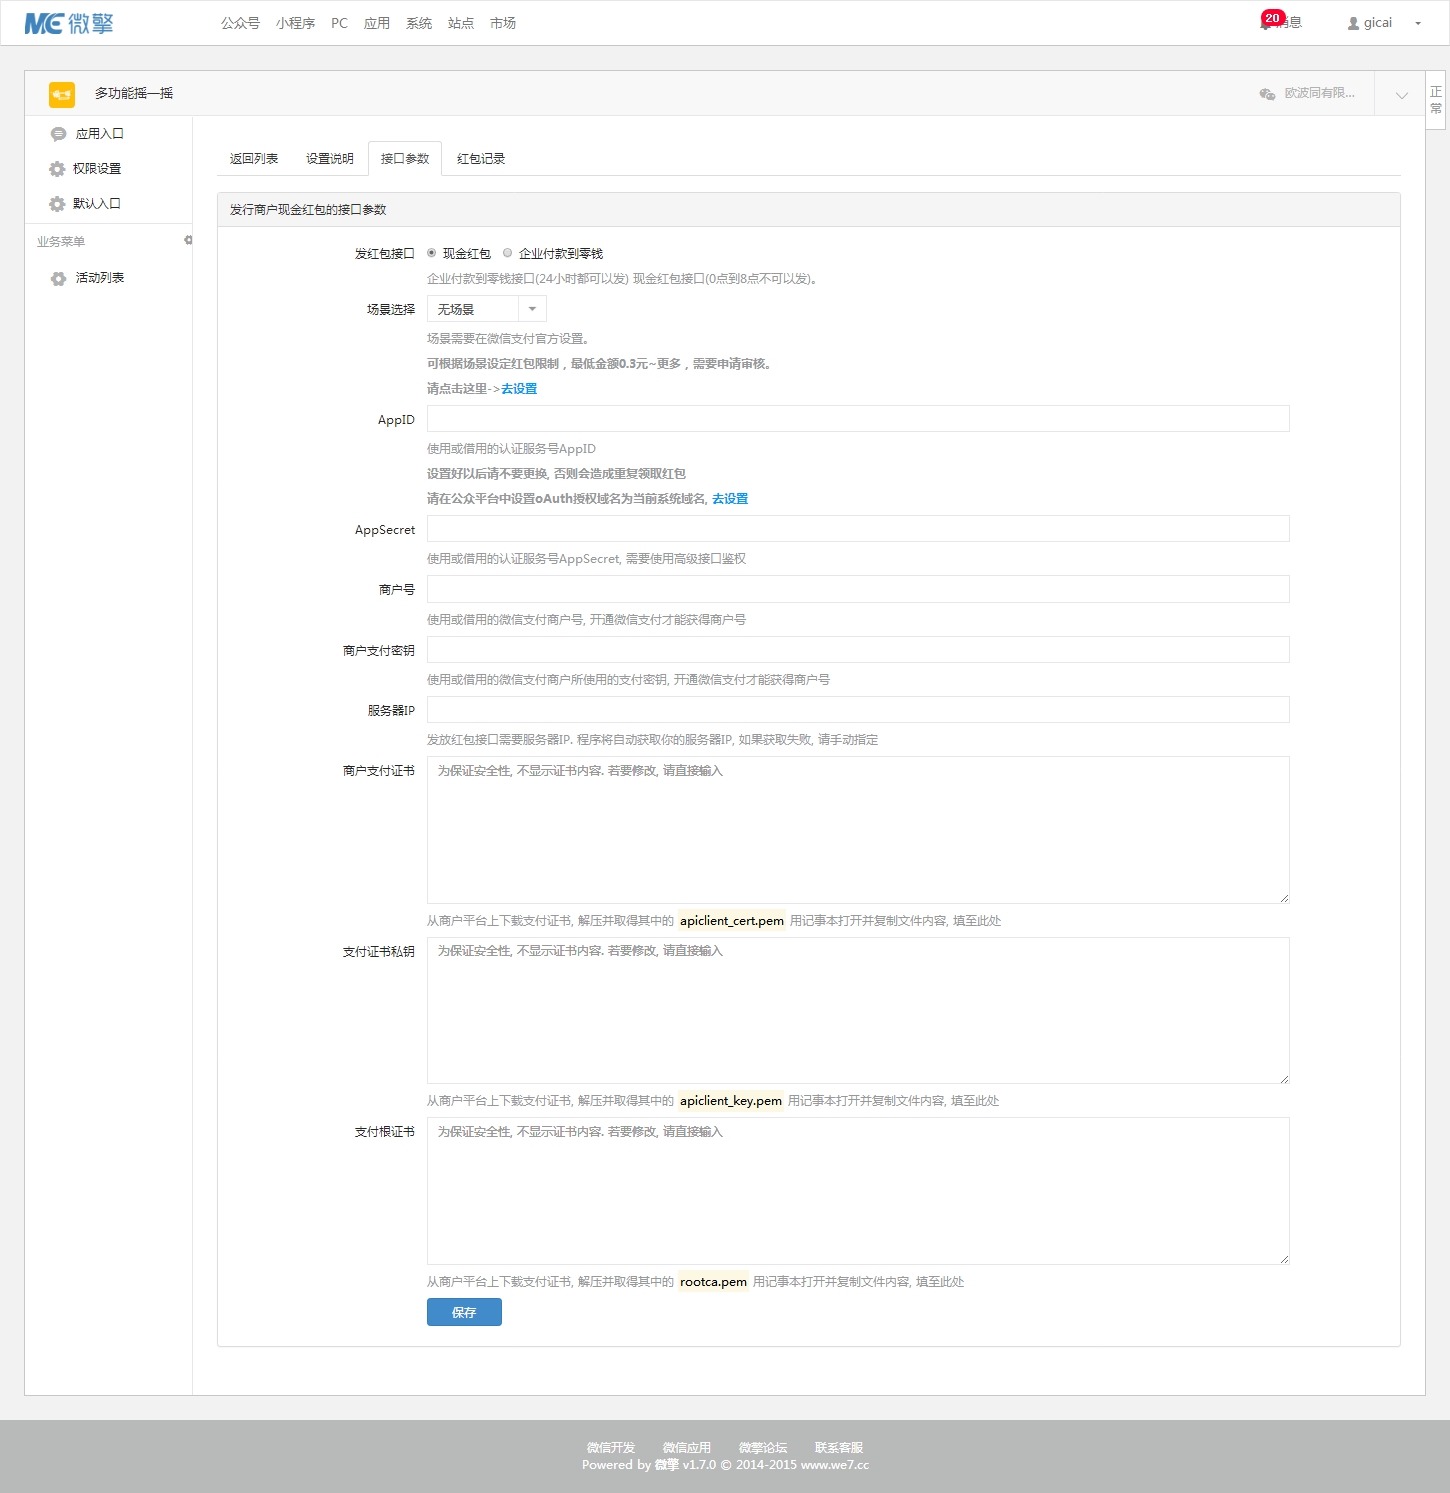Click the 服务器IP input field
The image size is (1450, 1493).
coord(858,710)
